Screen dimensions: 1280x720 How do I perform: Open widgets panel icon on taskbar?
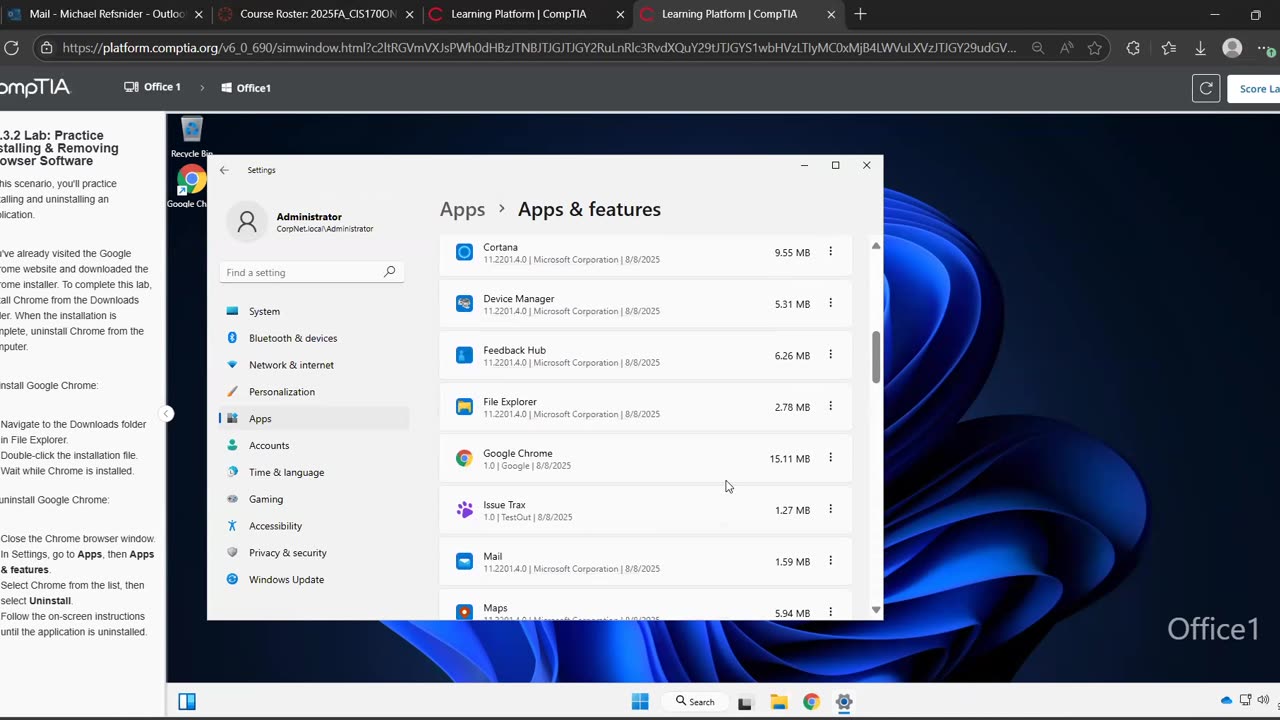click(x=187, y=701)
